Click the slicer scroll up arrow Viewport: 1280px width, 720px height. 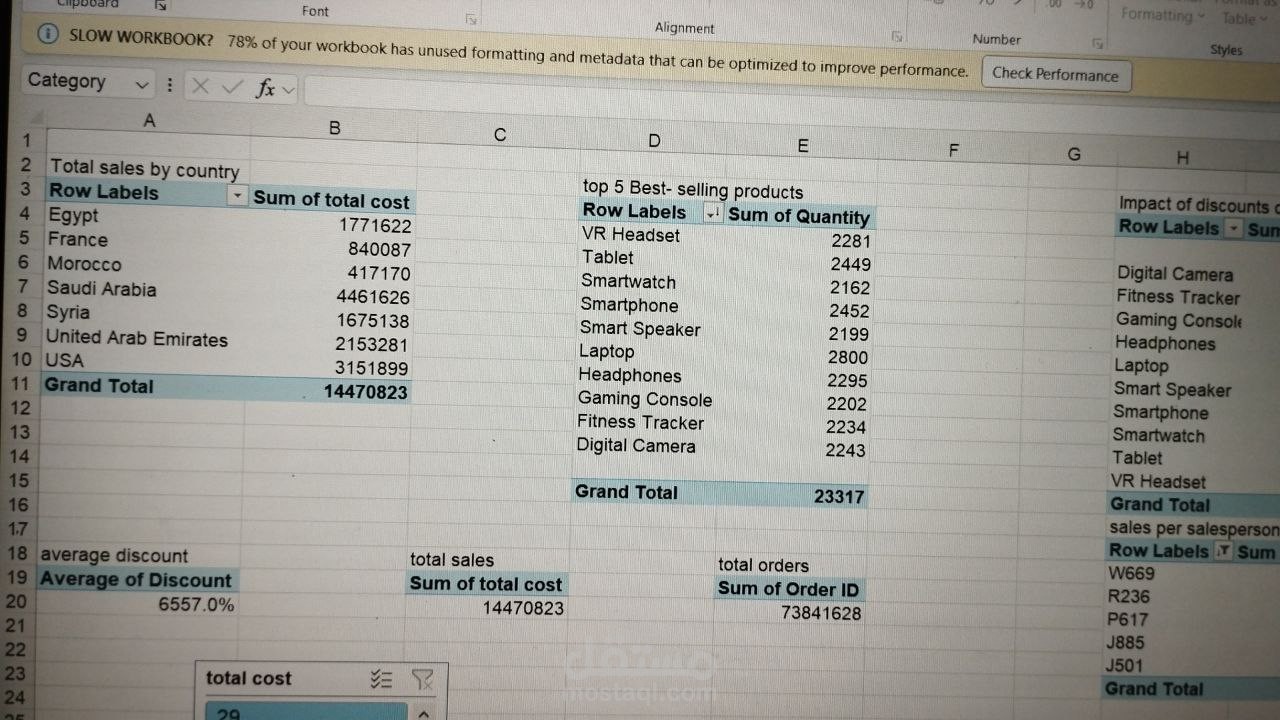(422, 713)
